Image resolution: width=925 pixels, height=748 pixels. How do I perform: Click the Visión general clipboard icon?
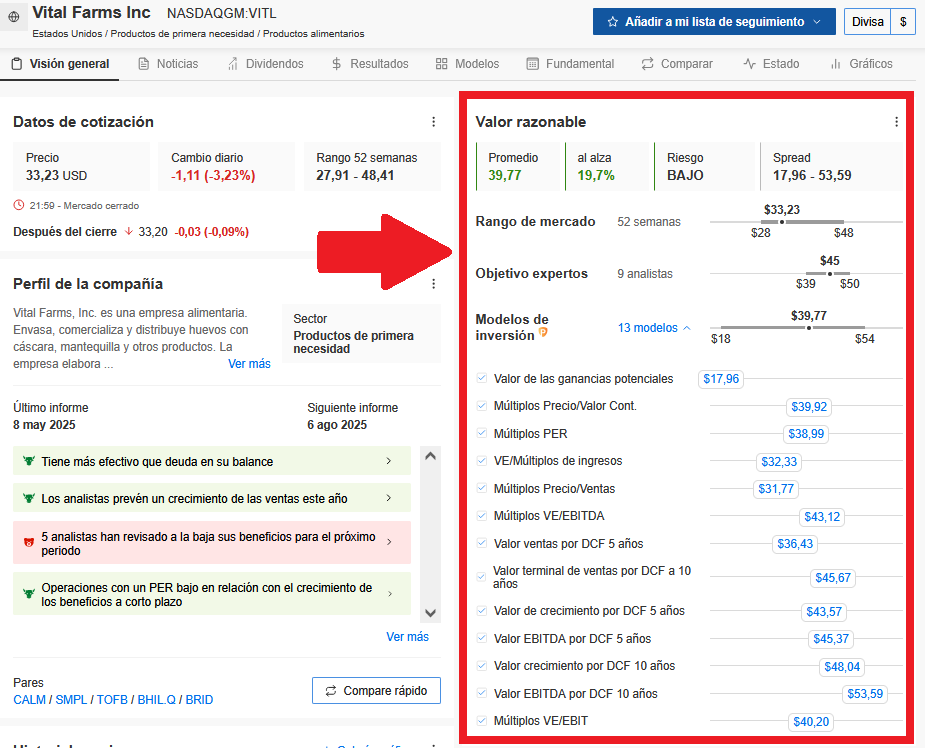17,64
